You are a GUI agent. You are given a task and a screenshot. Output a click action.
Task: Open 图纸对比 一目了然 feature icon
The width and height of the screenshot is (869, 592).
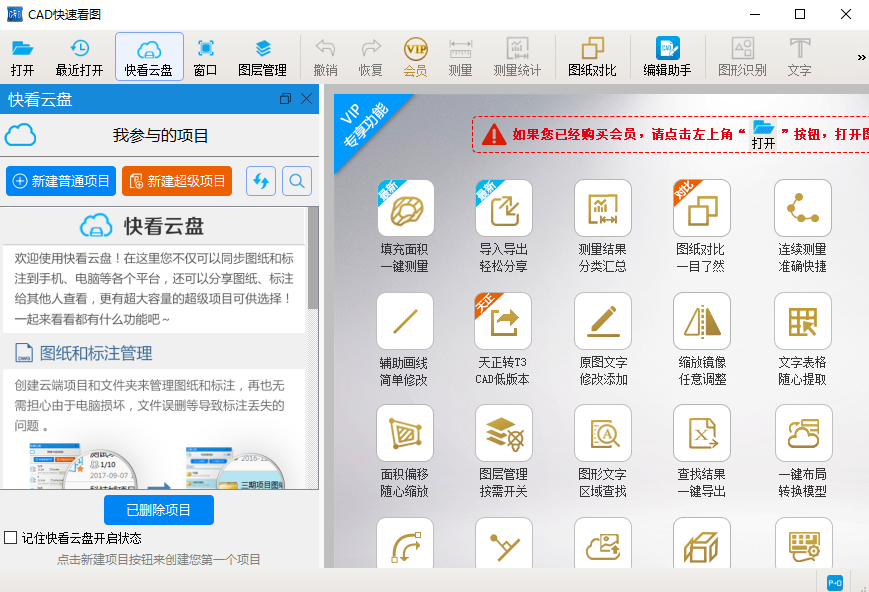click(x=702, y=208)
